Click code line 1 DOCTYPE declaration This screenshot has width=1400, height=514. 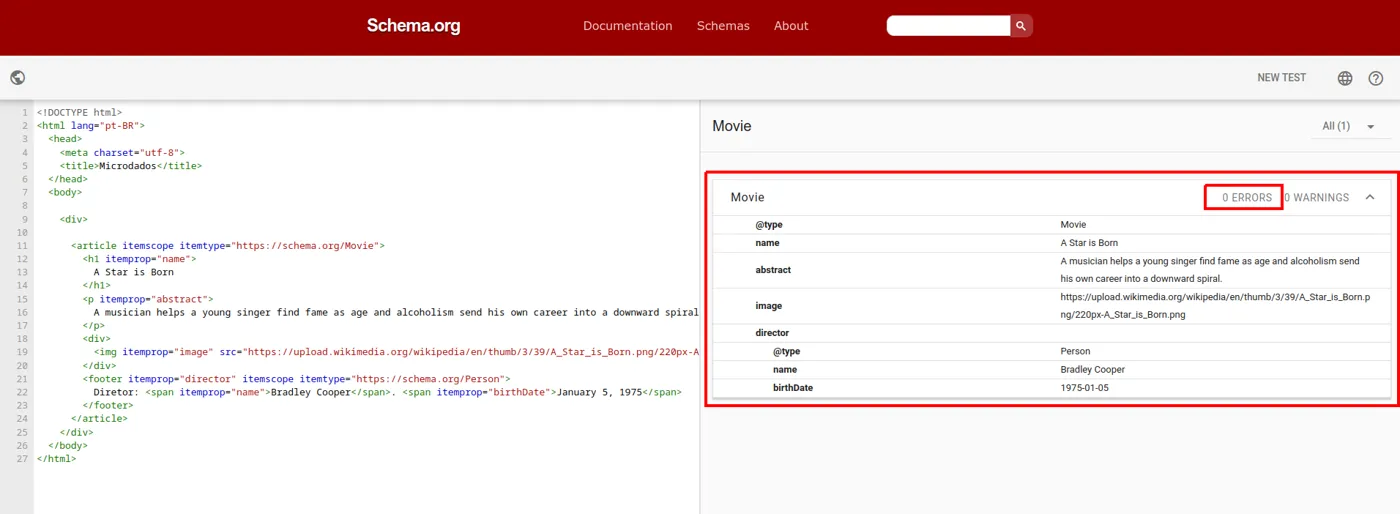click(x=79, y=113)
